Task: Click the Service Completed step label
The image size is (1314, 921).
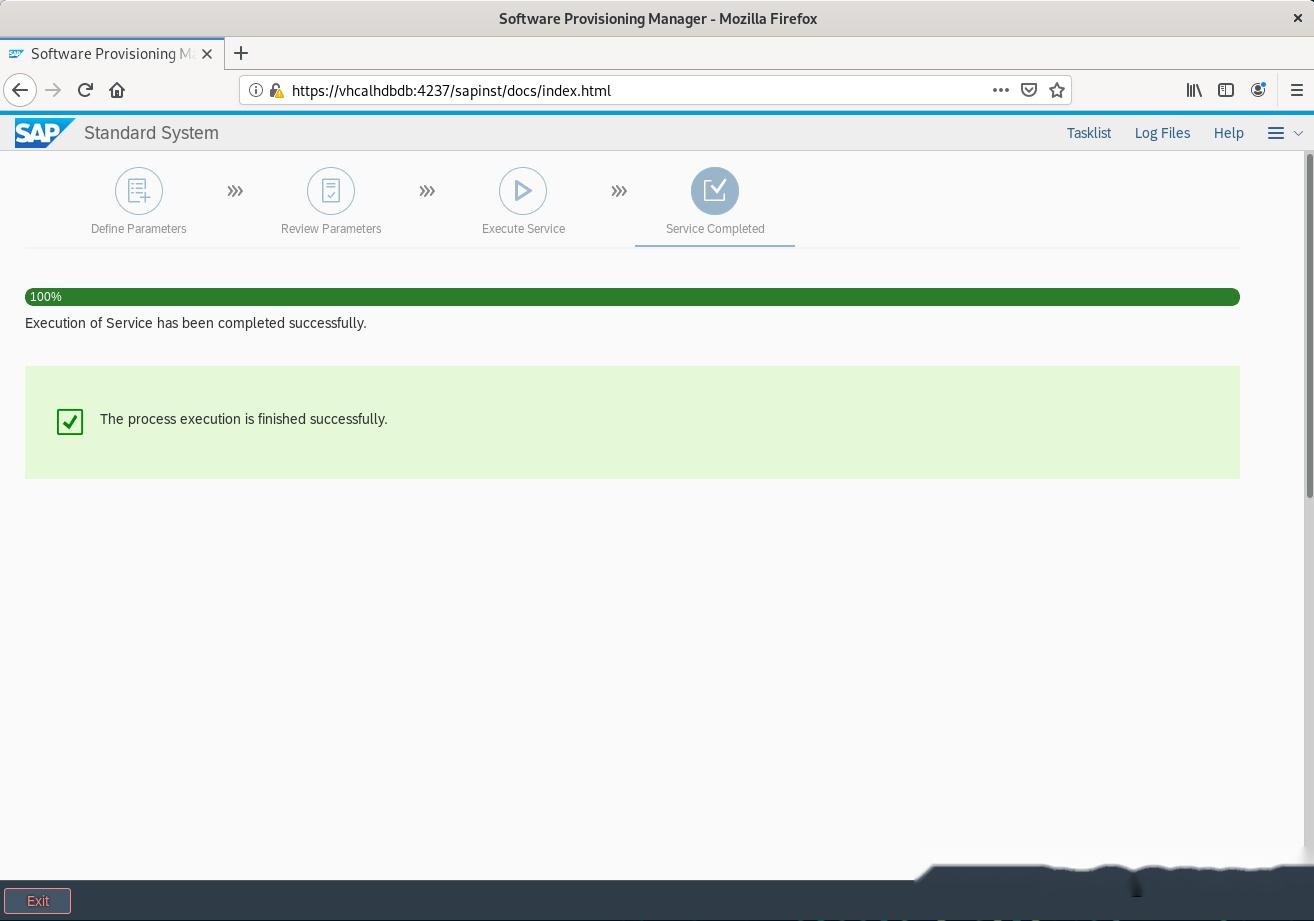Action: pos(715,229)
